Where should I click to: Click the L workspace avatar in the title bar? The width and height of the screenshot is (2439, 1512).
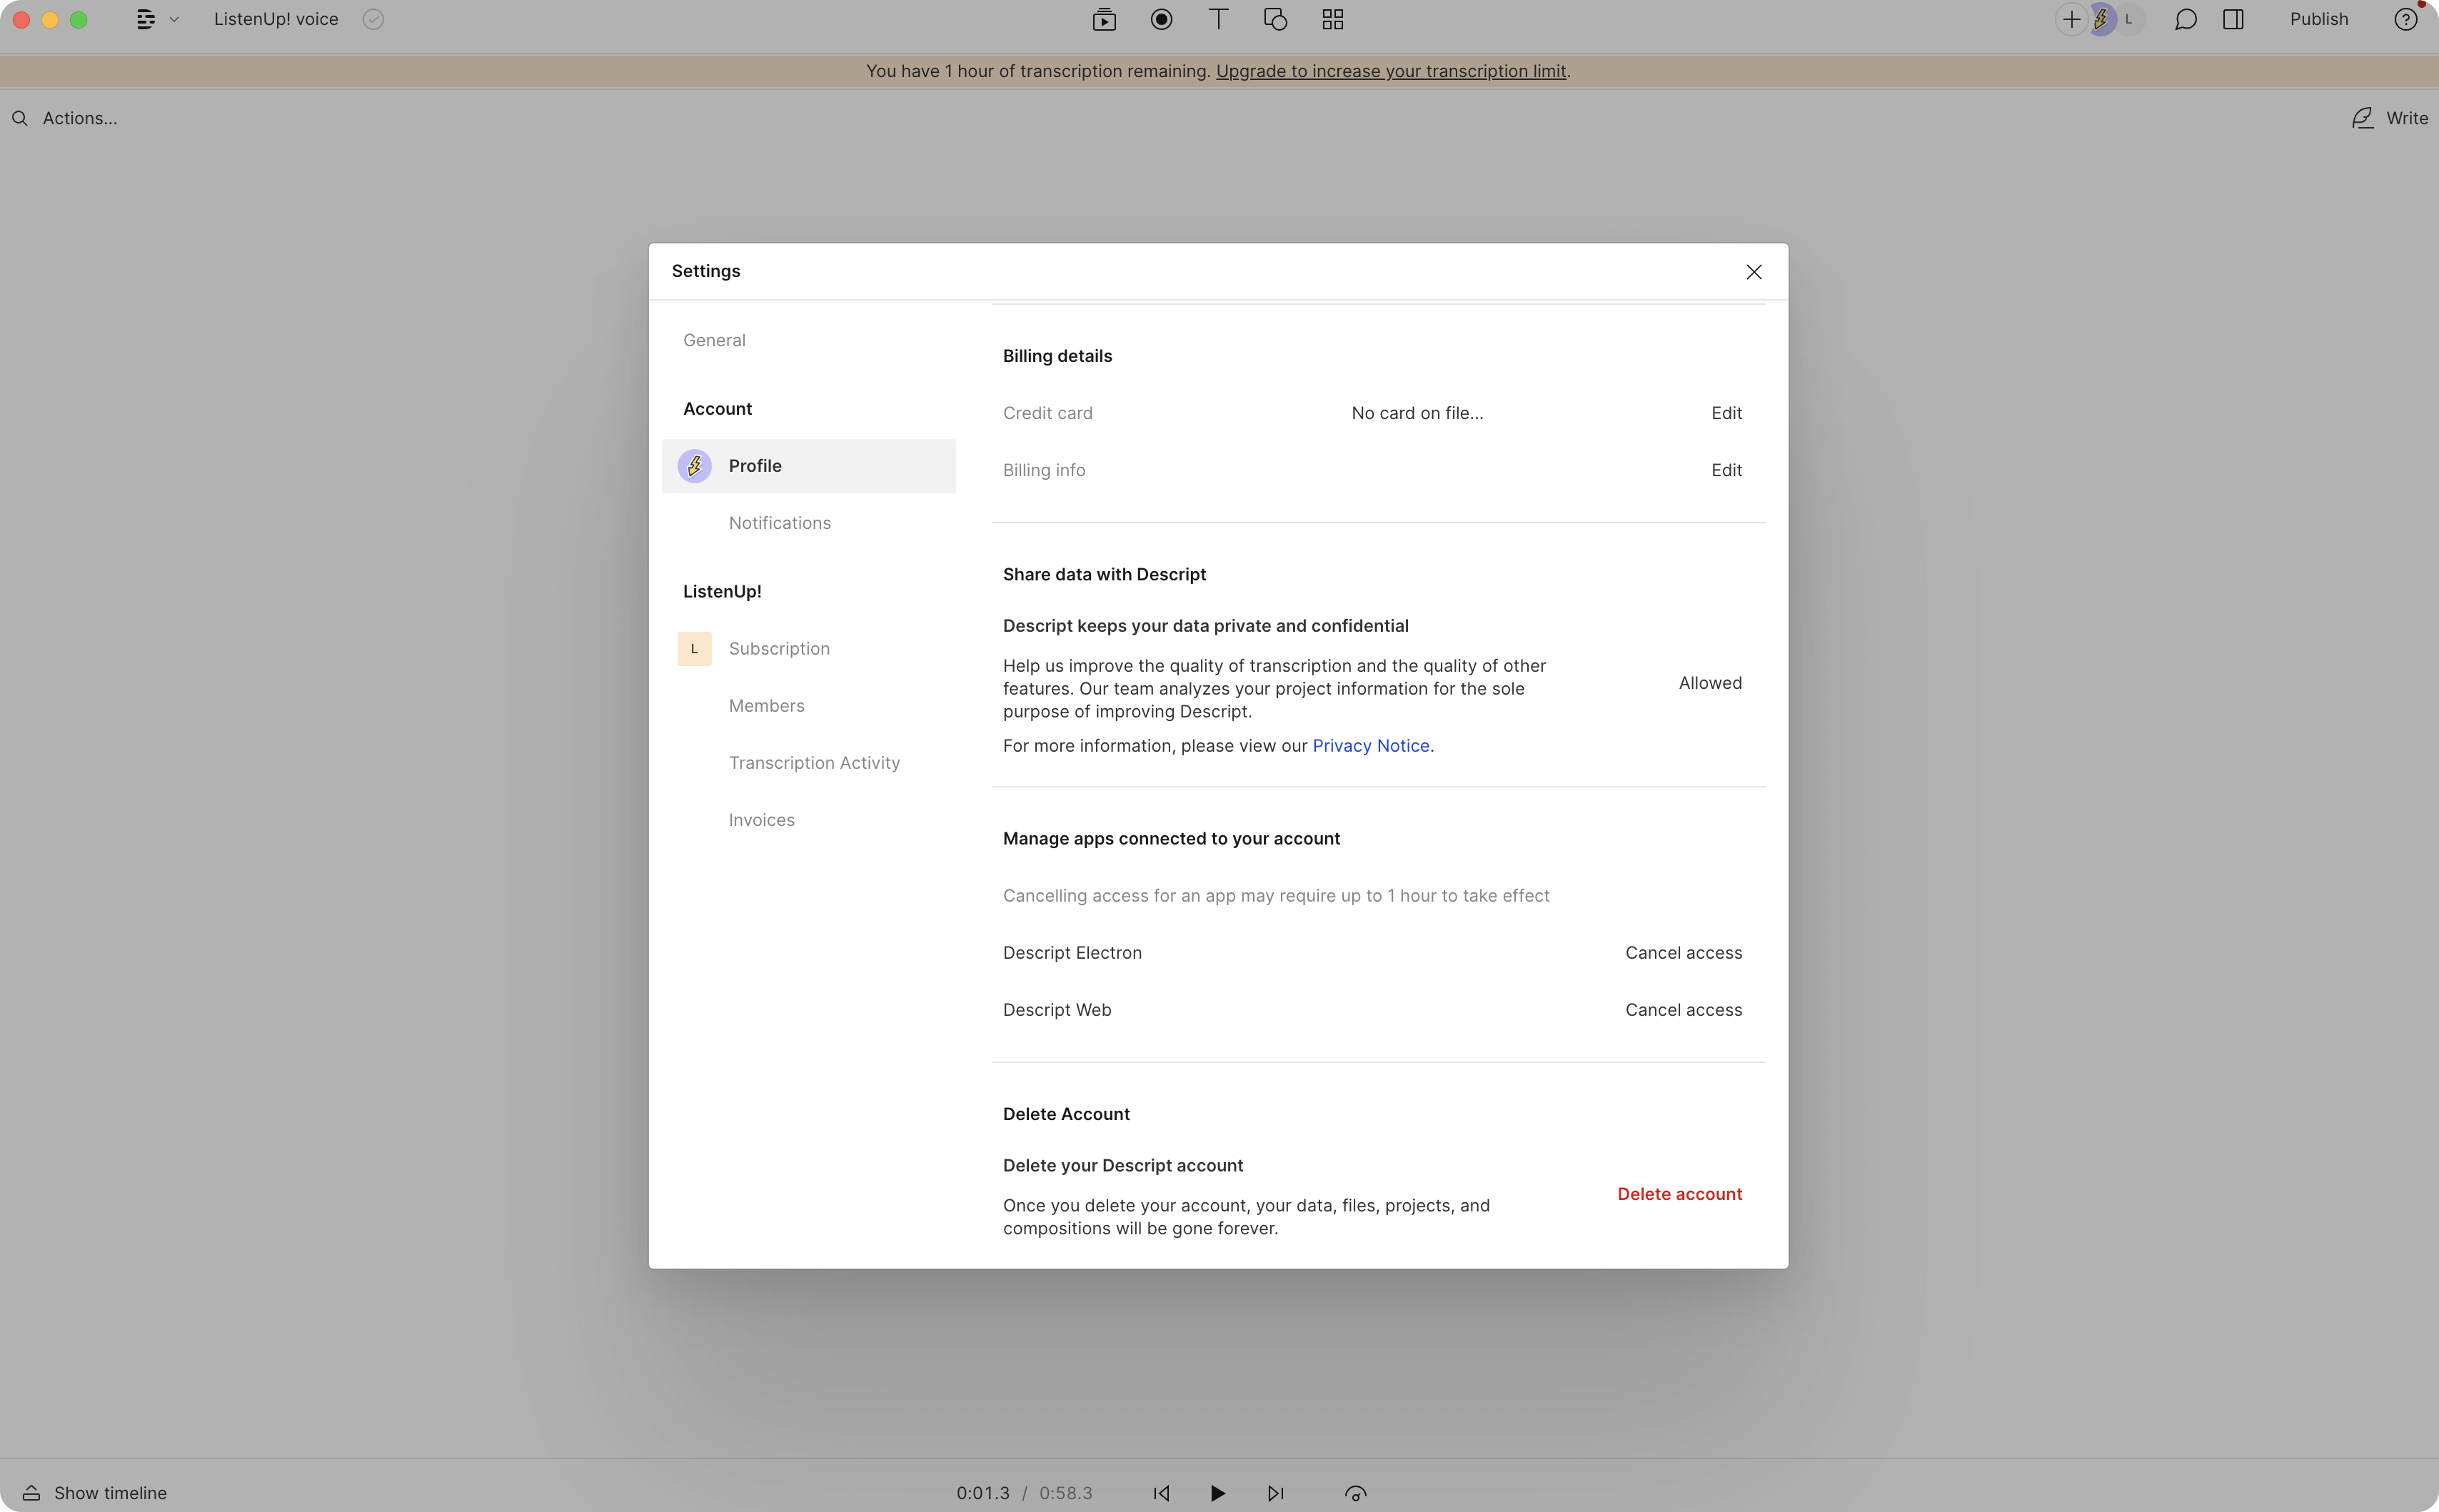pyautogui.click(x=2129, y=19)
